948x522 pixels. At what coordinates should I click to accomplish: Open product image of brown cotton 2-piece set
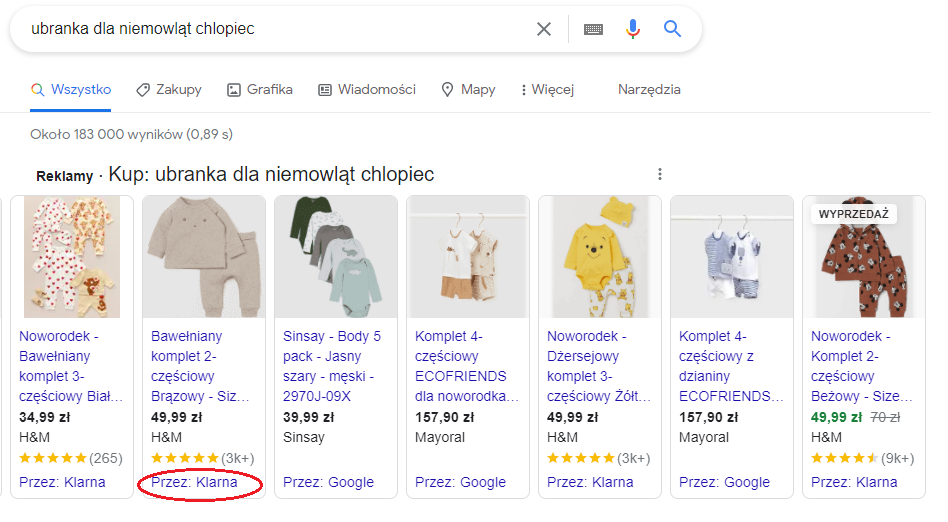pos(204,256)
